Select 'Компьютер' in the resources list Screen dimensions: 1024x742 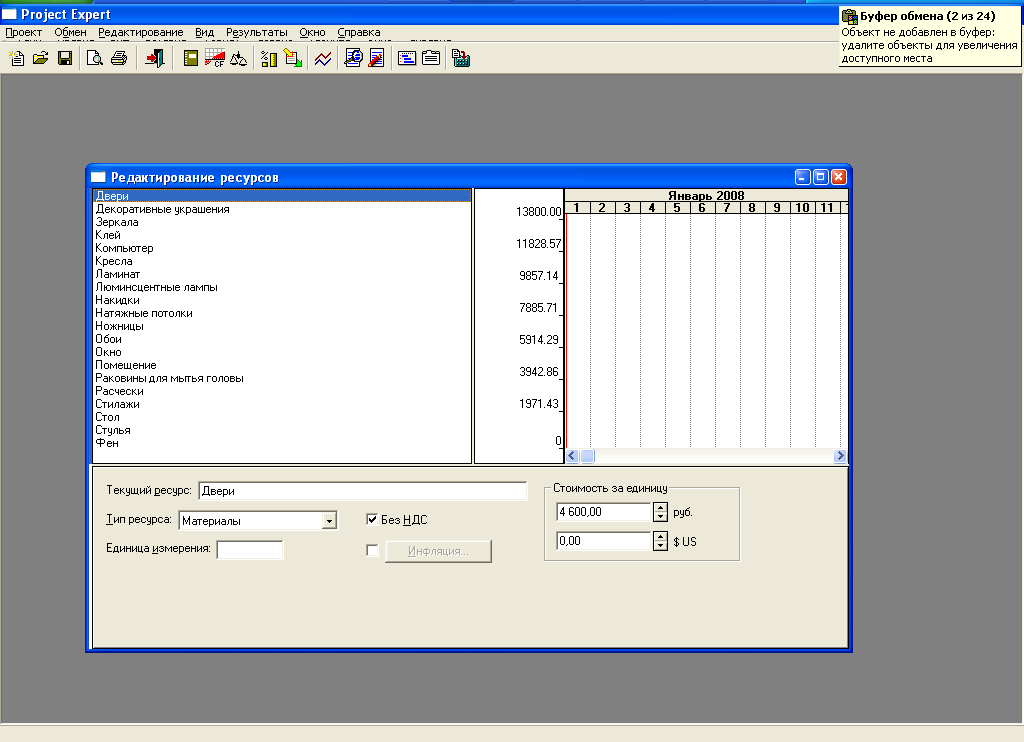click(124, 248)
